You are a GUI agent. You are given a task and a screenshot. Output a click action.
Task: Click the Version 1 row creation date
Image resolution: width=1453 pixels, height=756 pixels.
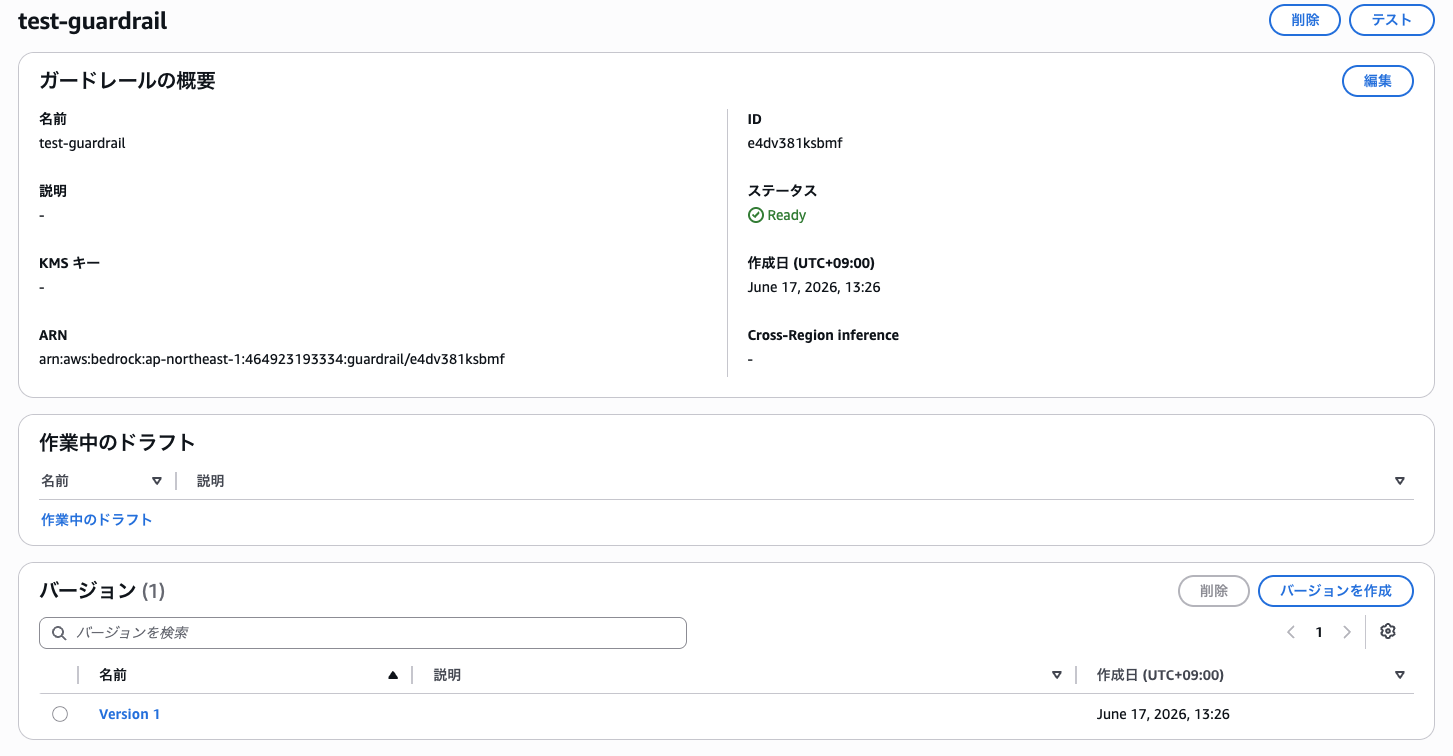[1163, 714]
